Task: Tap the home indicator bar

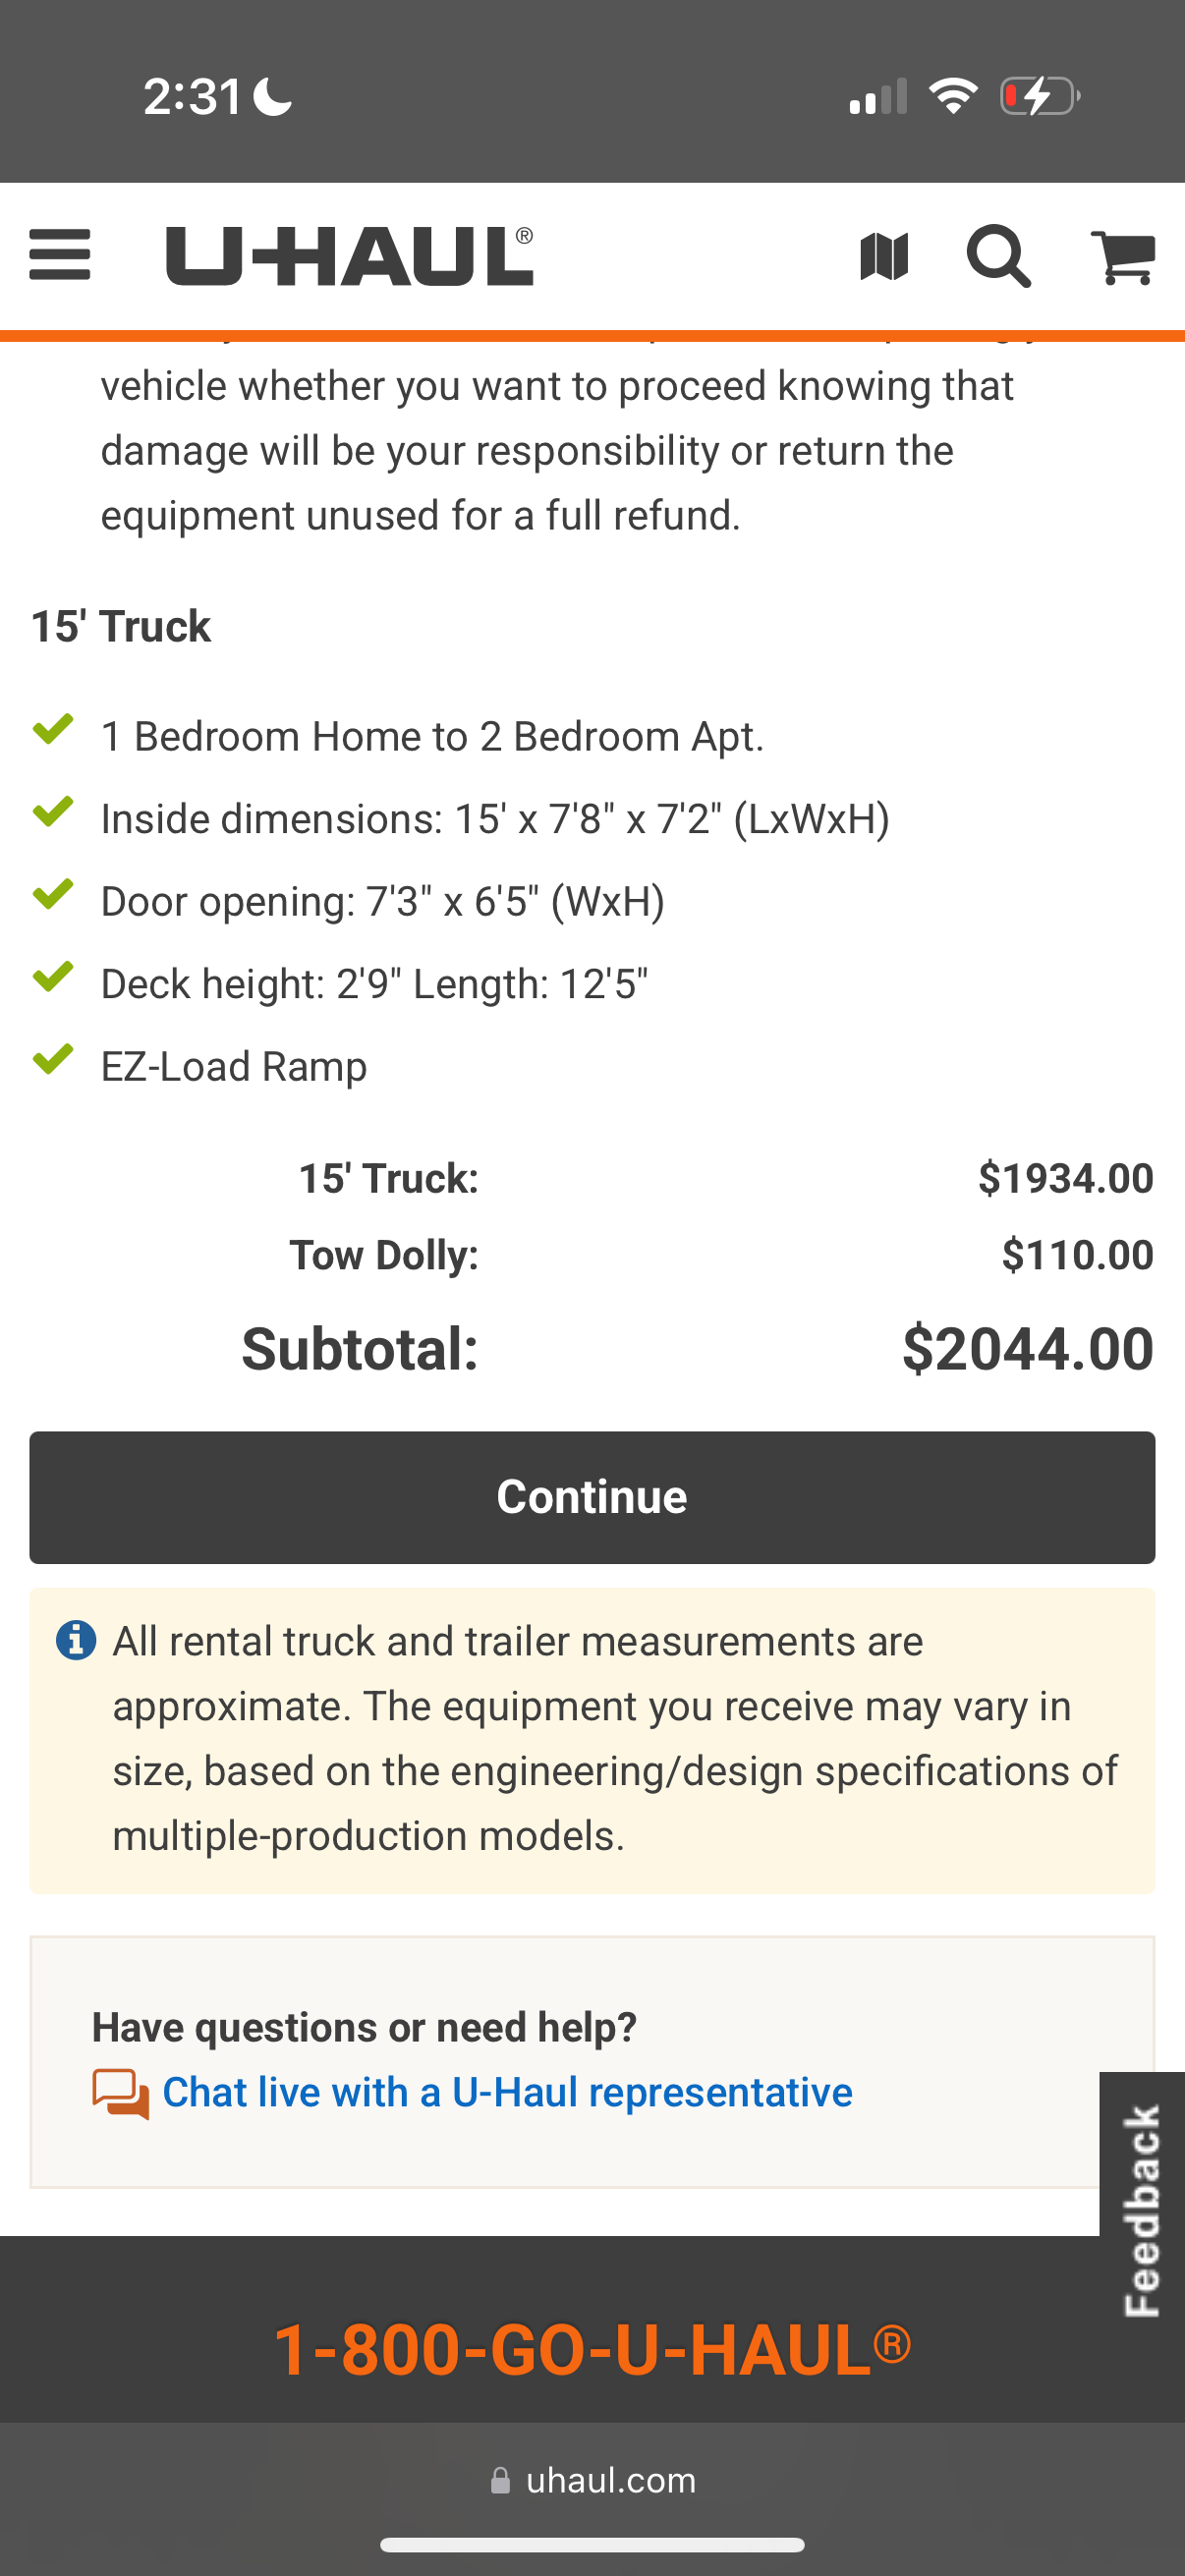Action: [592, 2545]
